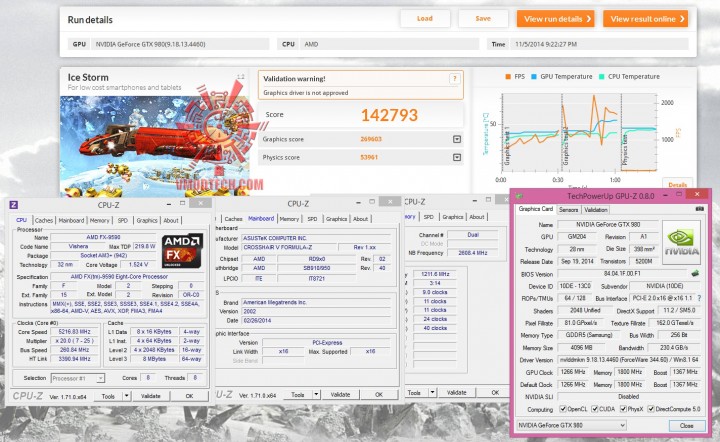
Task: Select the CPU tab in leftmost CPU-Z
Action: coord(22,220)
